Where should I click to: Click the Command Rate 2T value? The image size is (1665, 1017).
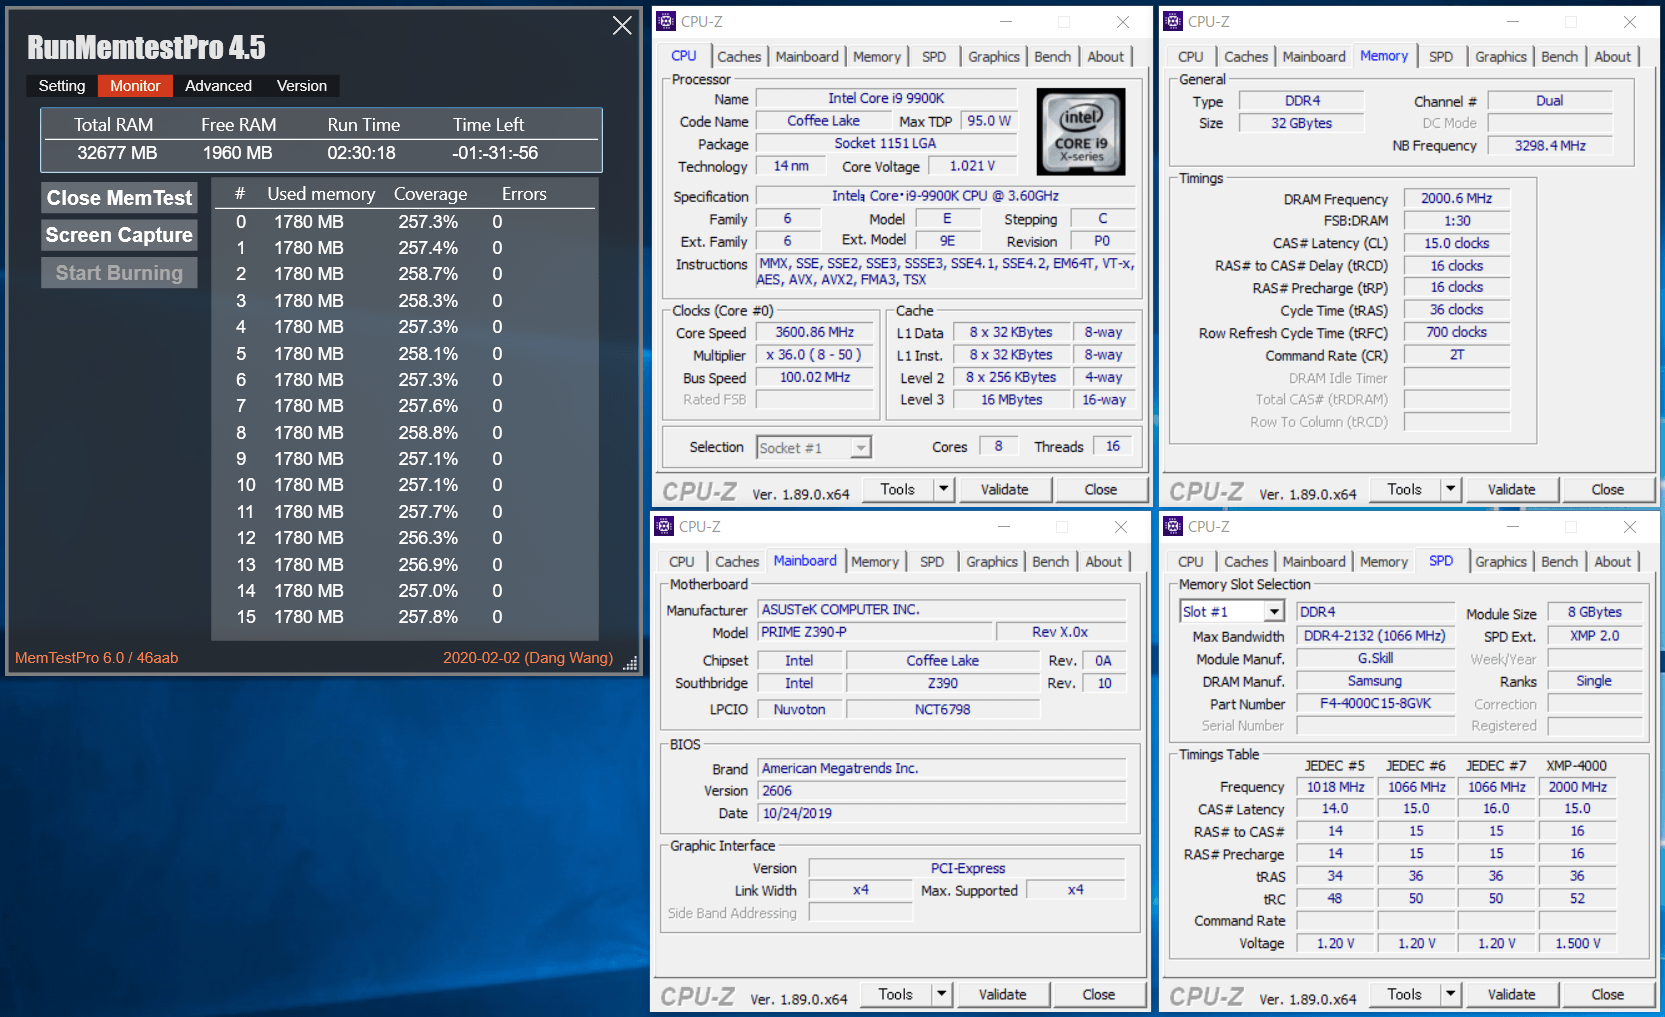(1456, 355)
